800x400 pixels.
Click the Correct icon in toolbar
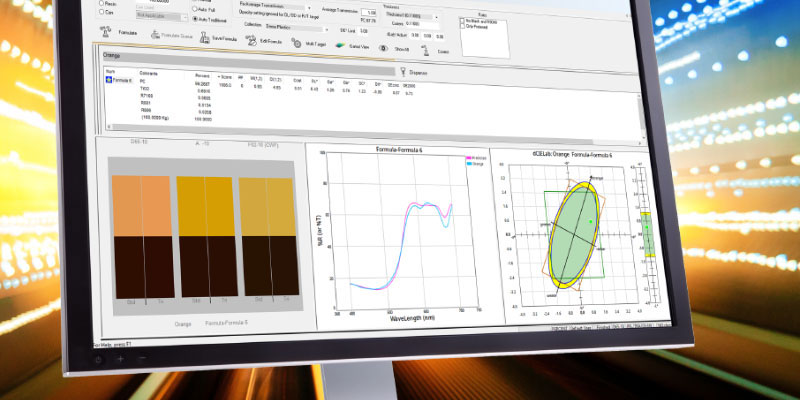click(x=426, y=50)
